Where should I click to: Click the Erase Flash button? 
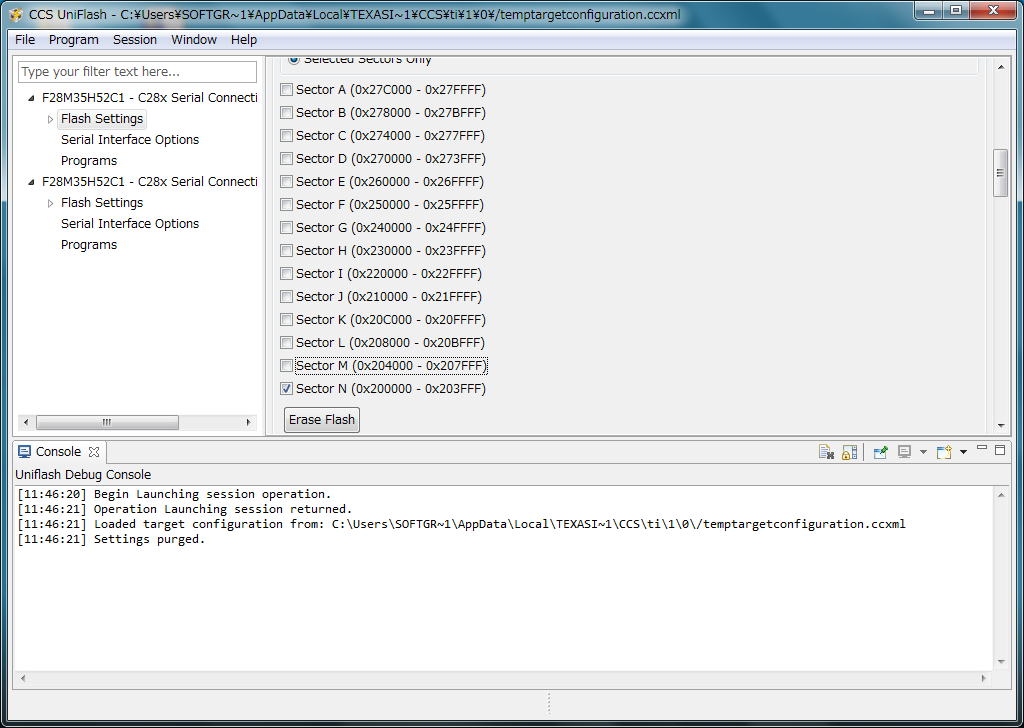pos(322,420)
